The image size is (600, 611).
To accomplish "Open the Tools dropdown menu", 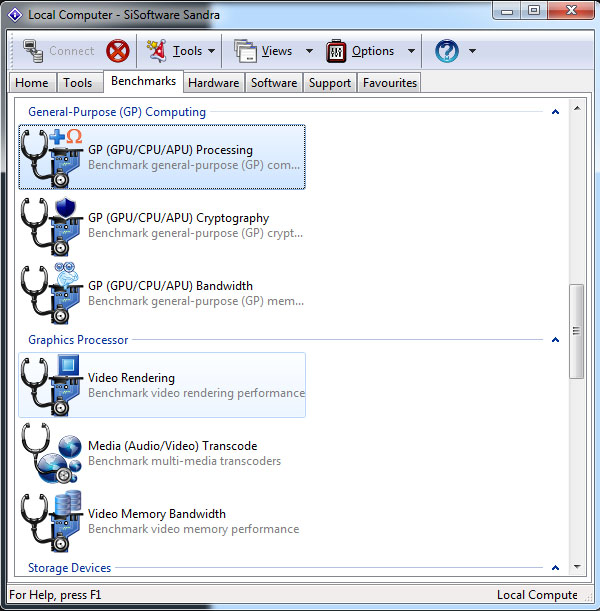I will coord(181,51).
